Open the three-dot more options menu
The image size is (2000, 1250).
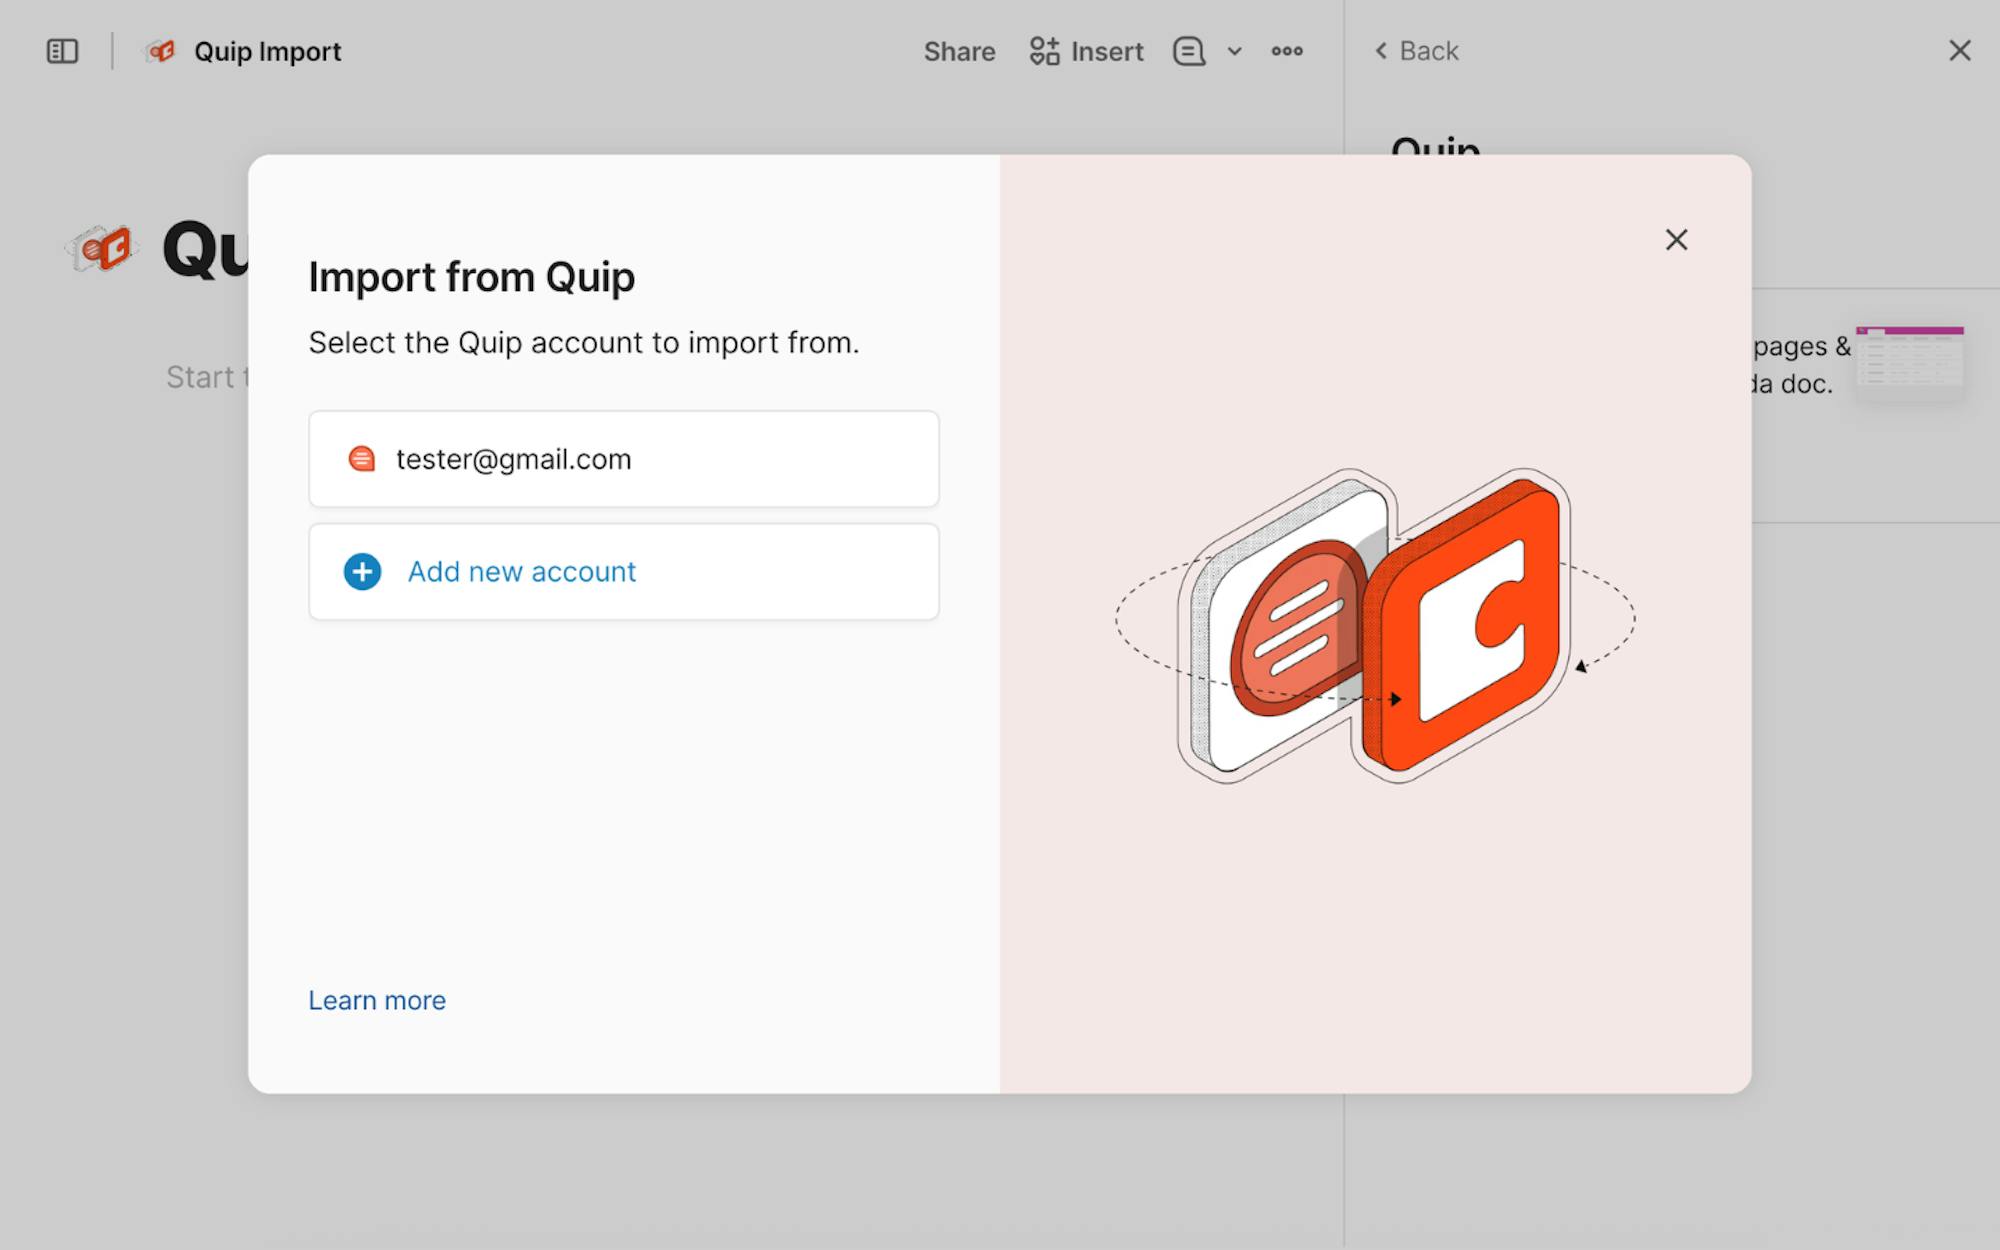click(x=1287, y=51)
